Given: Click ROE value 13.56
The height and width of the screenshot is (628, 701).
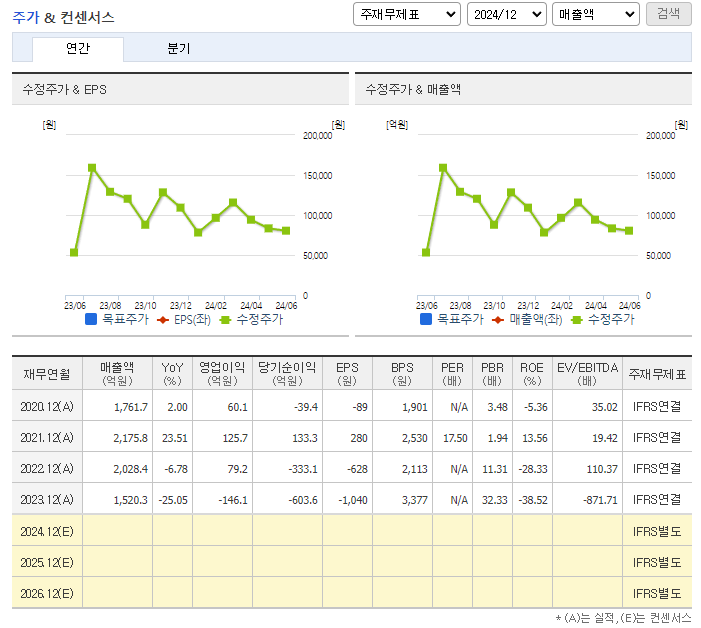Looking at the screenshot, I should pos(535,438).
